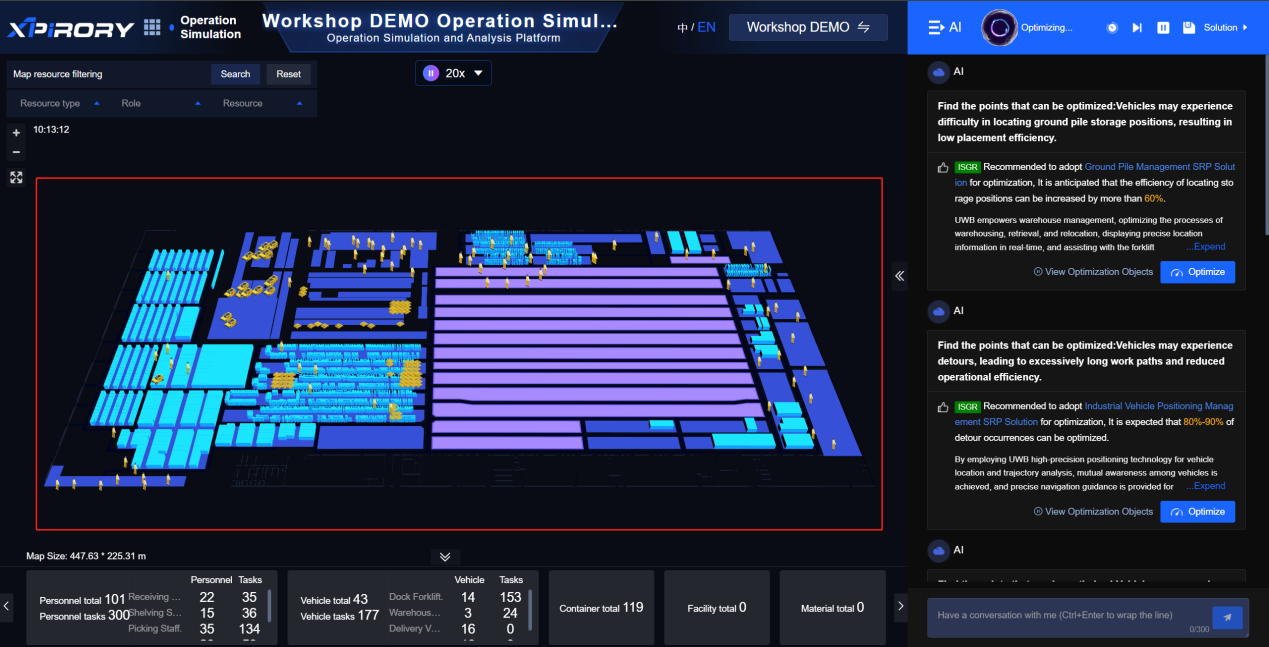The image size is (1269, 647).
Task: Like the Ground Pile Management recommendation
Action: pyautogui.click(x=942, y=168)
